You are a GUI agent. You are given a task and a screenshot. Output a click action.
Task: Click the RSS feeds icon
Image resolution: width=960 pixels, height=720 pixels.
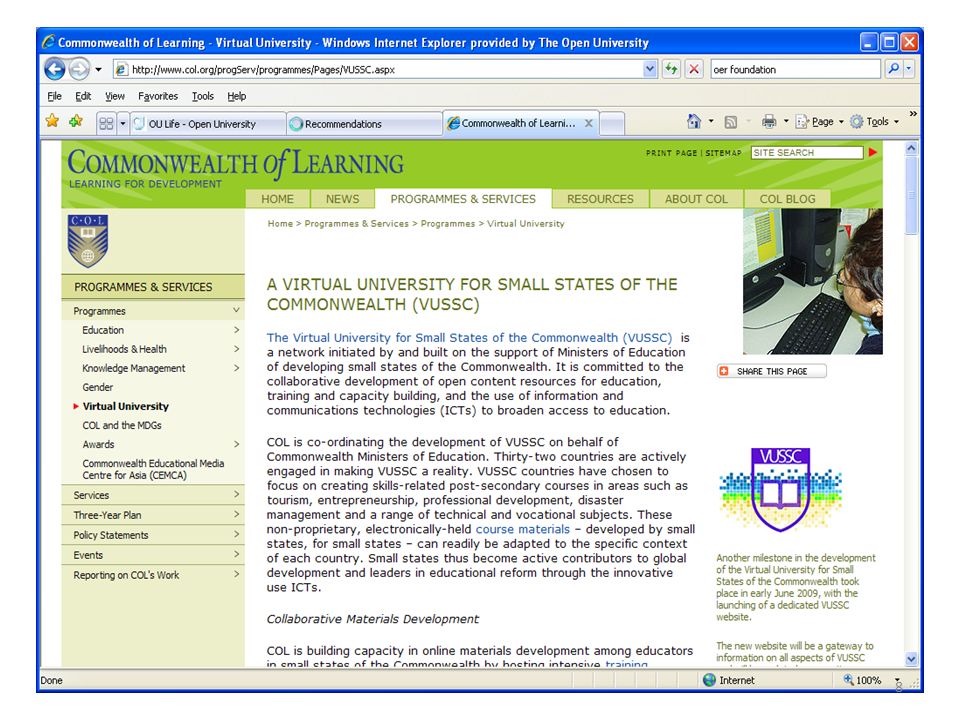click(x=730, y=122)
